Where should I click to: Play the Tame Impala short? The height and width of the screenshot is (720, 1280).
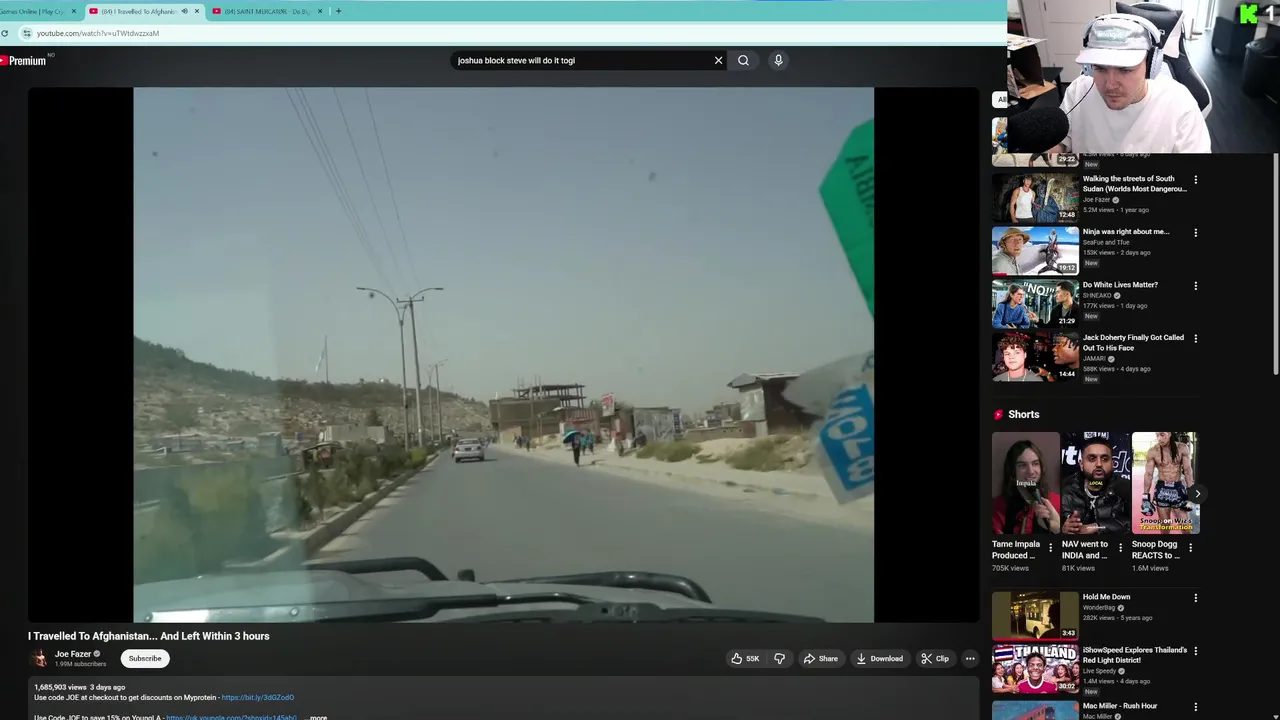pyautogui.click(x=1025, y=483)
